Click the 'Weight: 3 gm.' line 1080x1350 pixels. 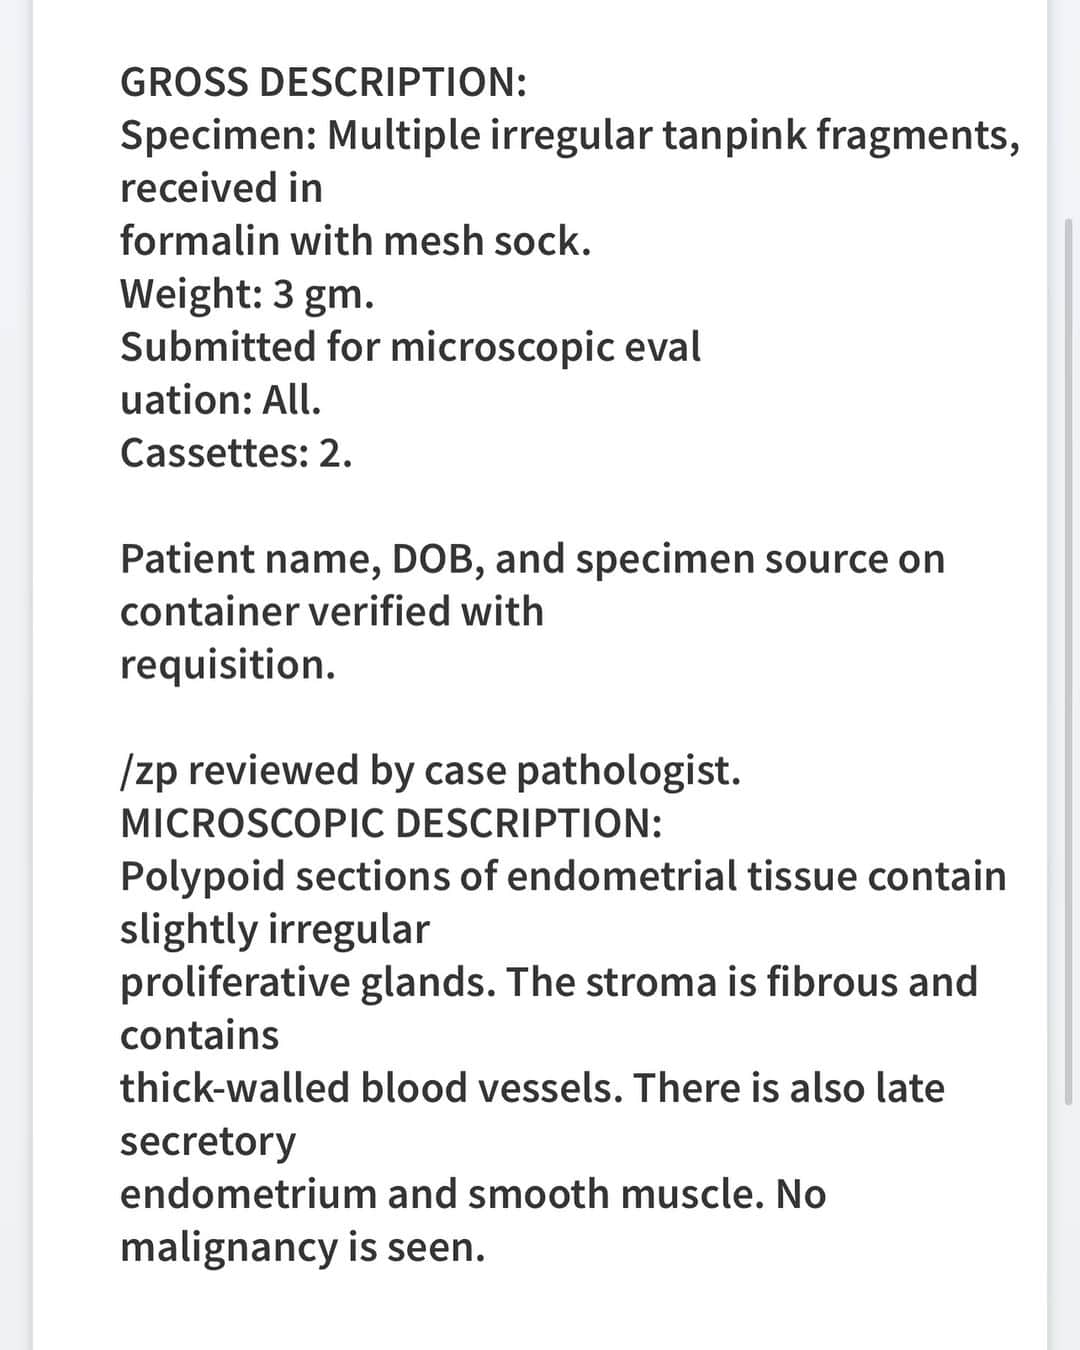click(x=247, y=295)
